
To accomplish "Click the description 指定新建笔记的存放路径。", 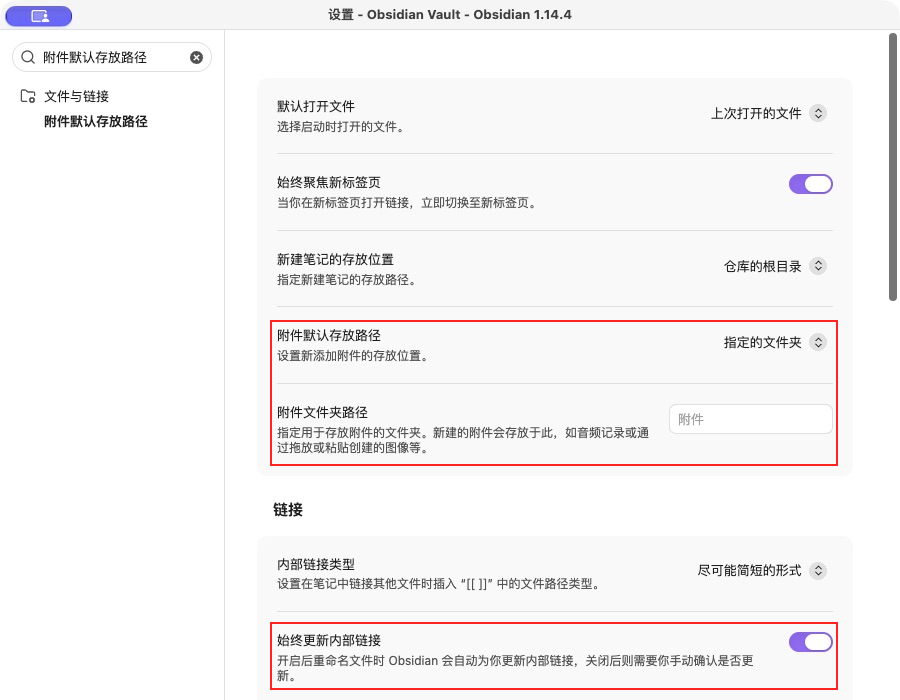I will point(348,279).
